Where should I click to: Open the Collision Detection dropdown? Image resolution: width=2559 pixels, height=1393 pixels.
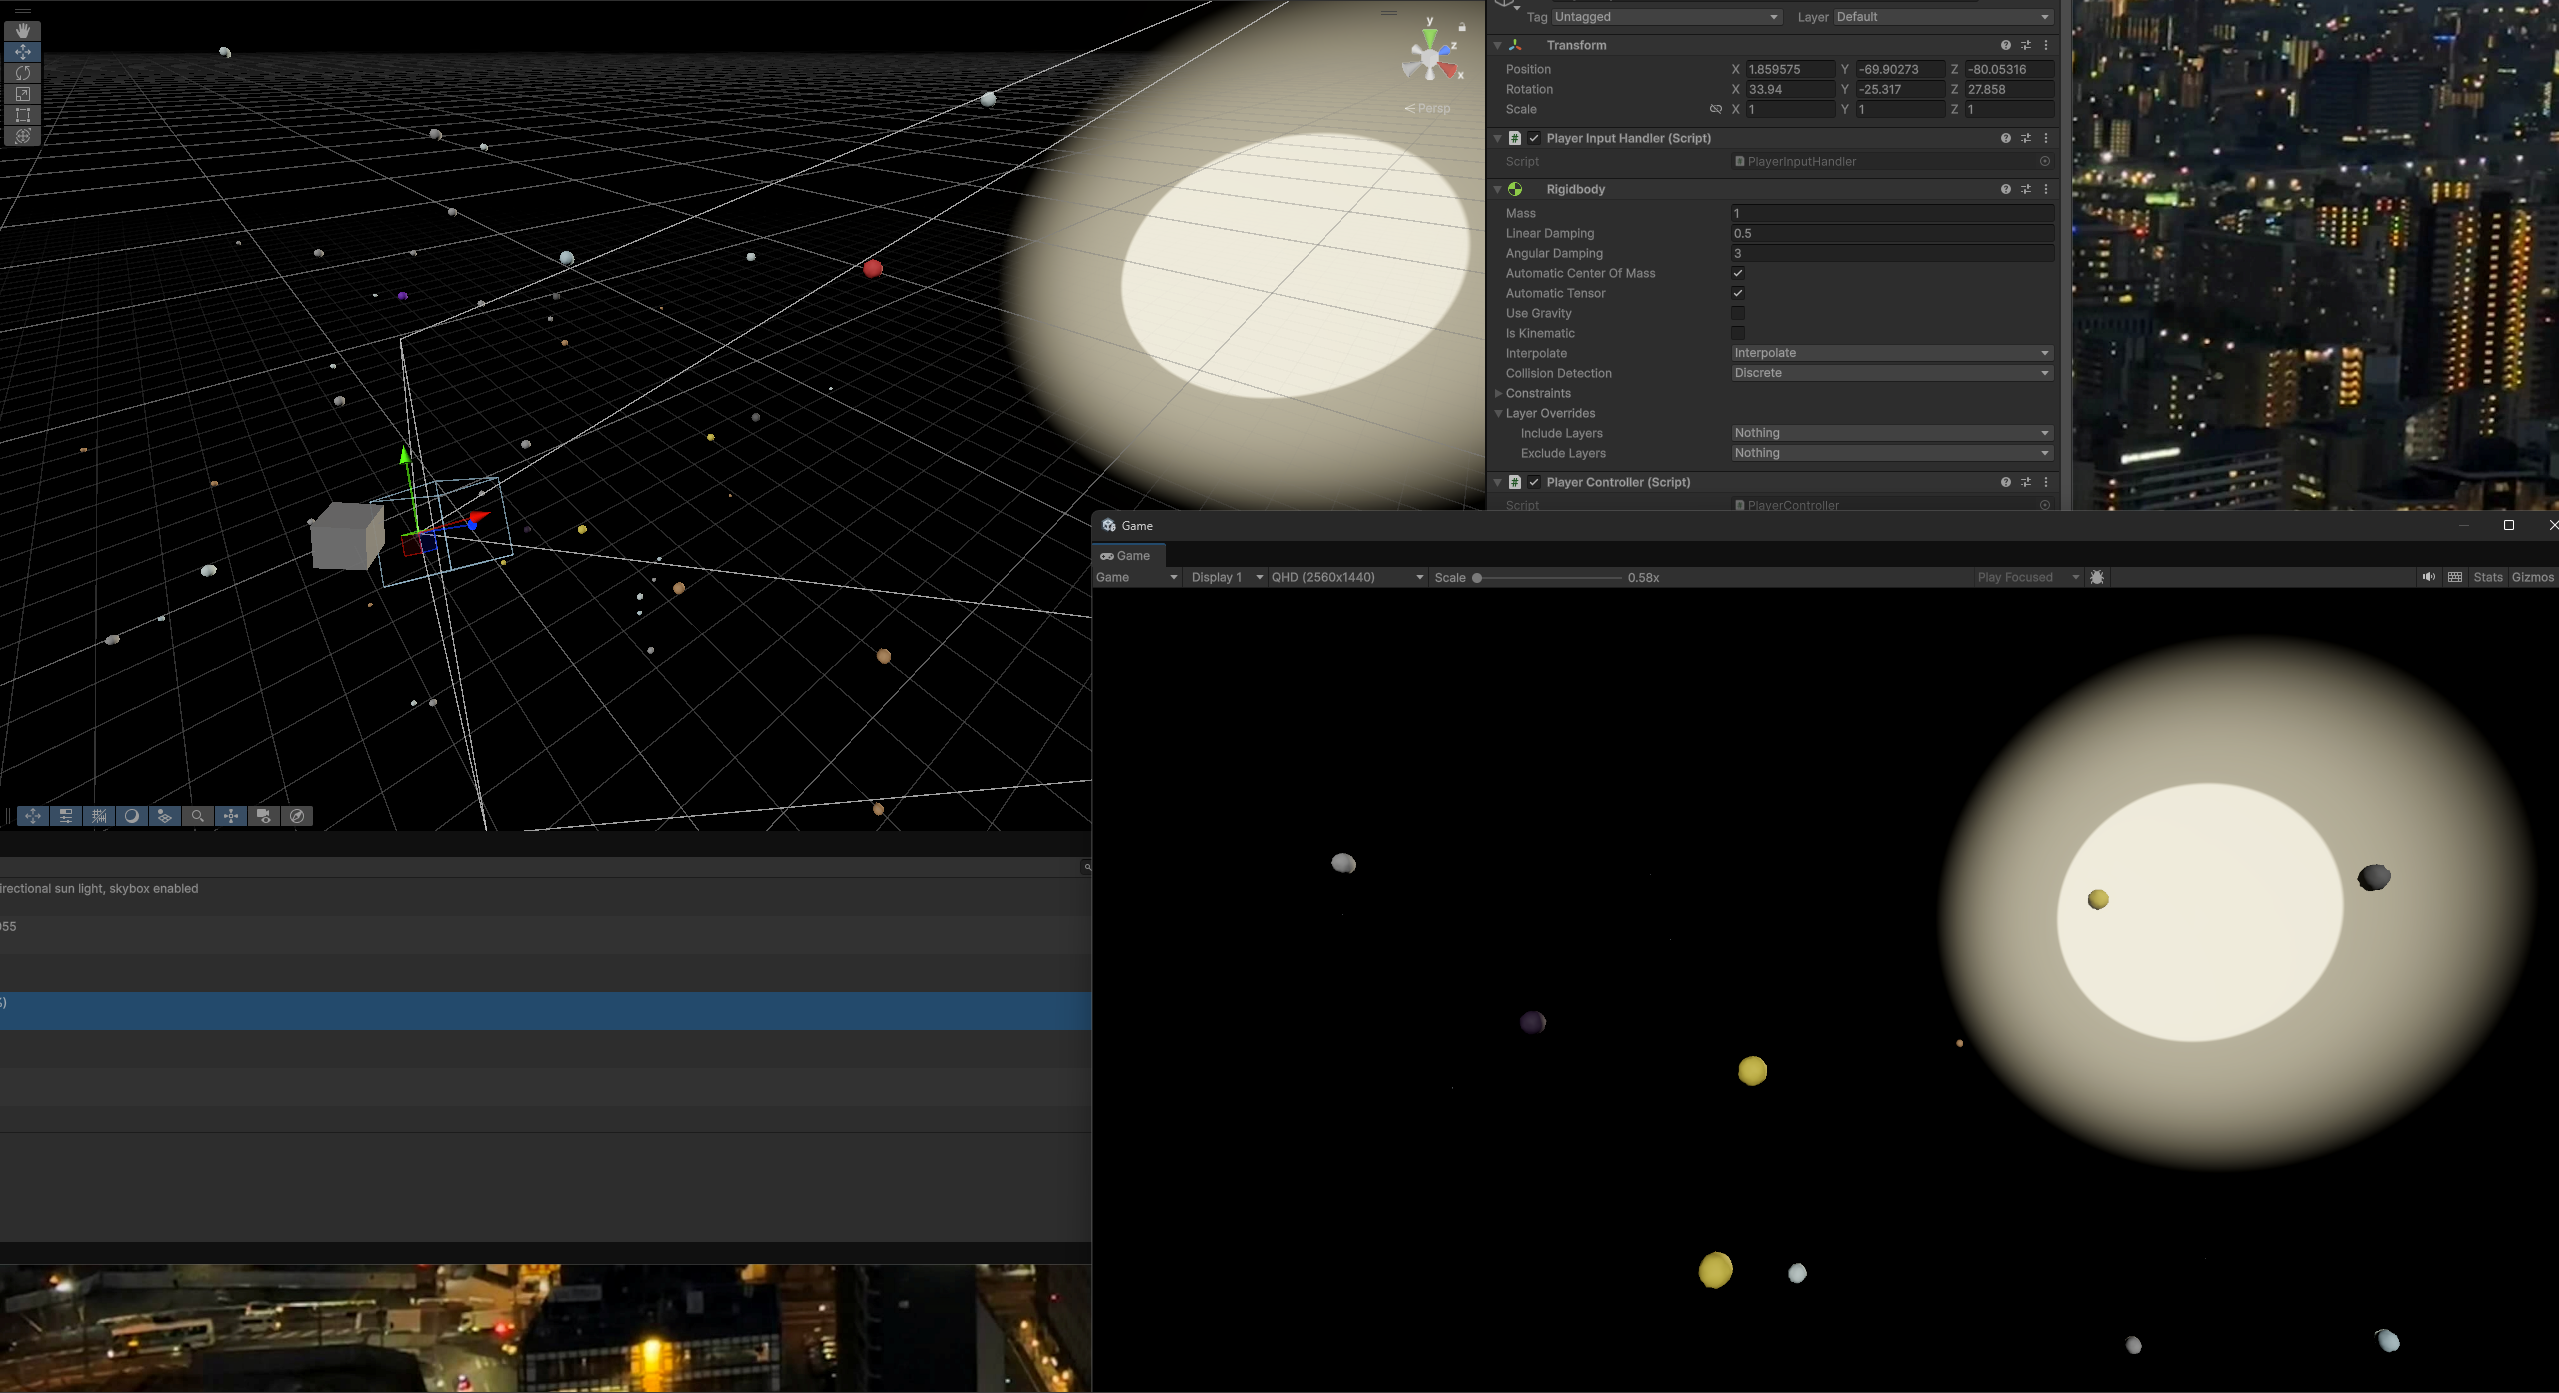coord(1890,372)
